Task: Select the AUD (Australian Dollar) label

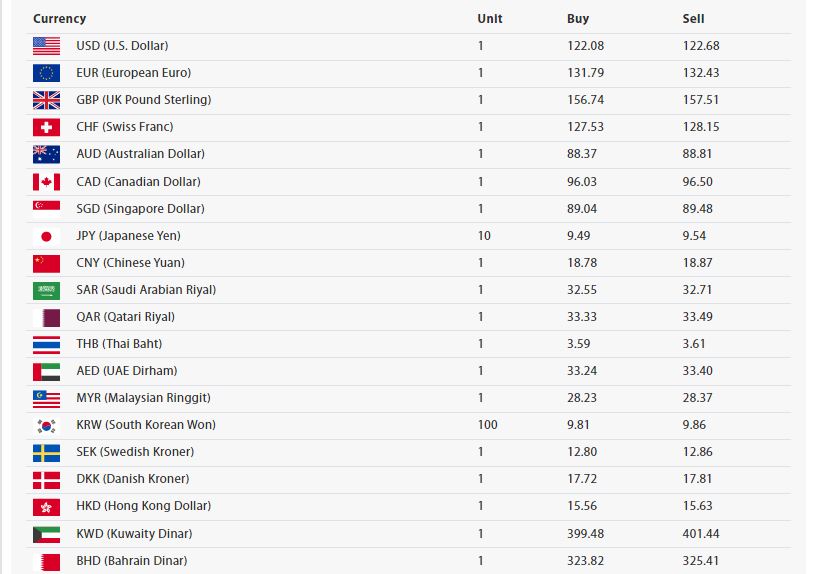Action: coord(140,154)
